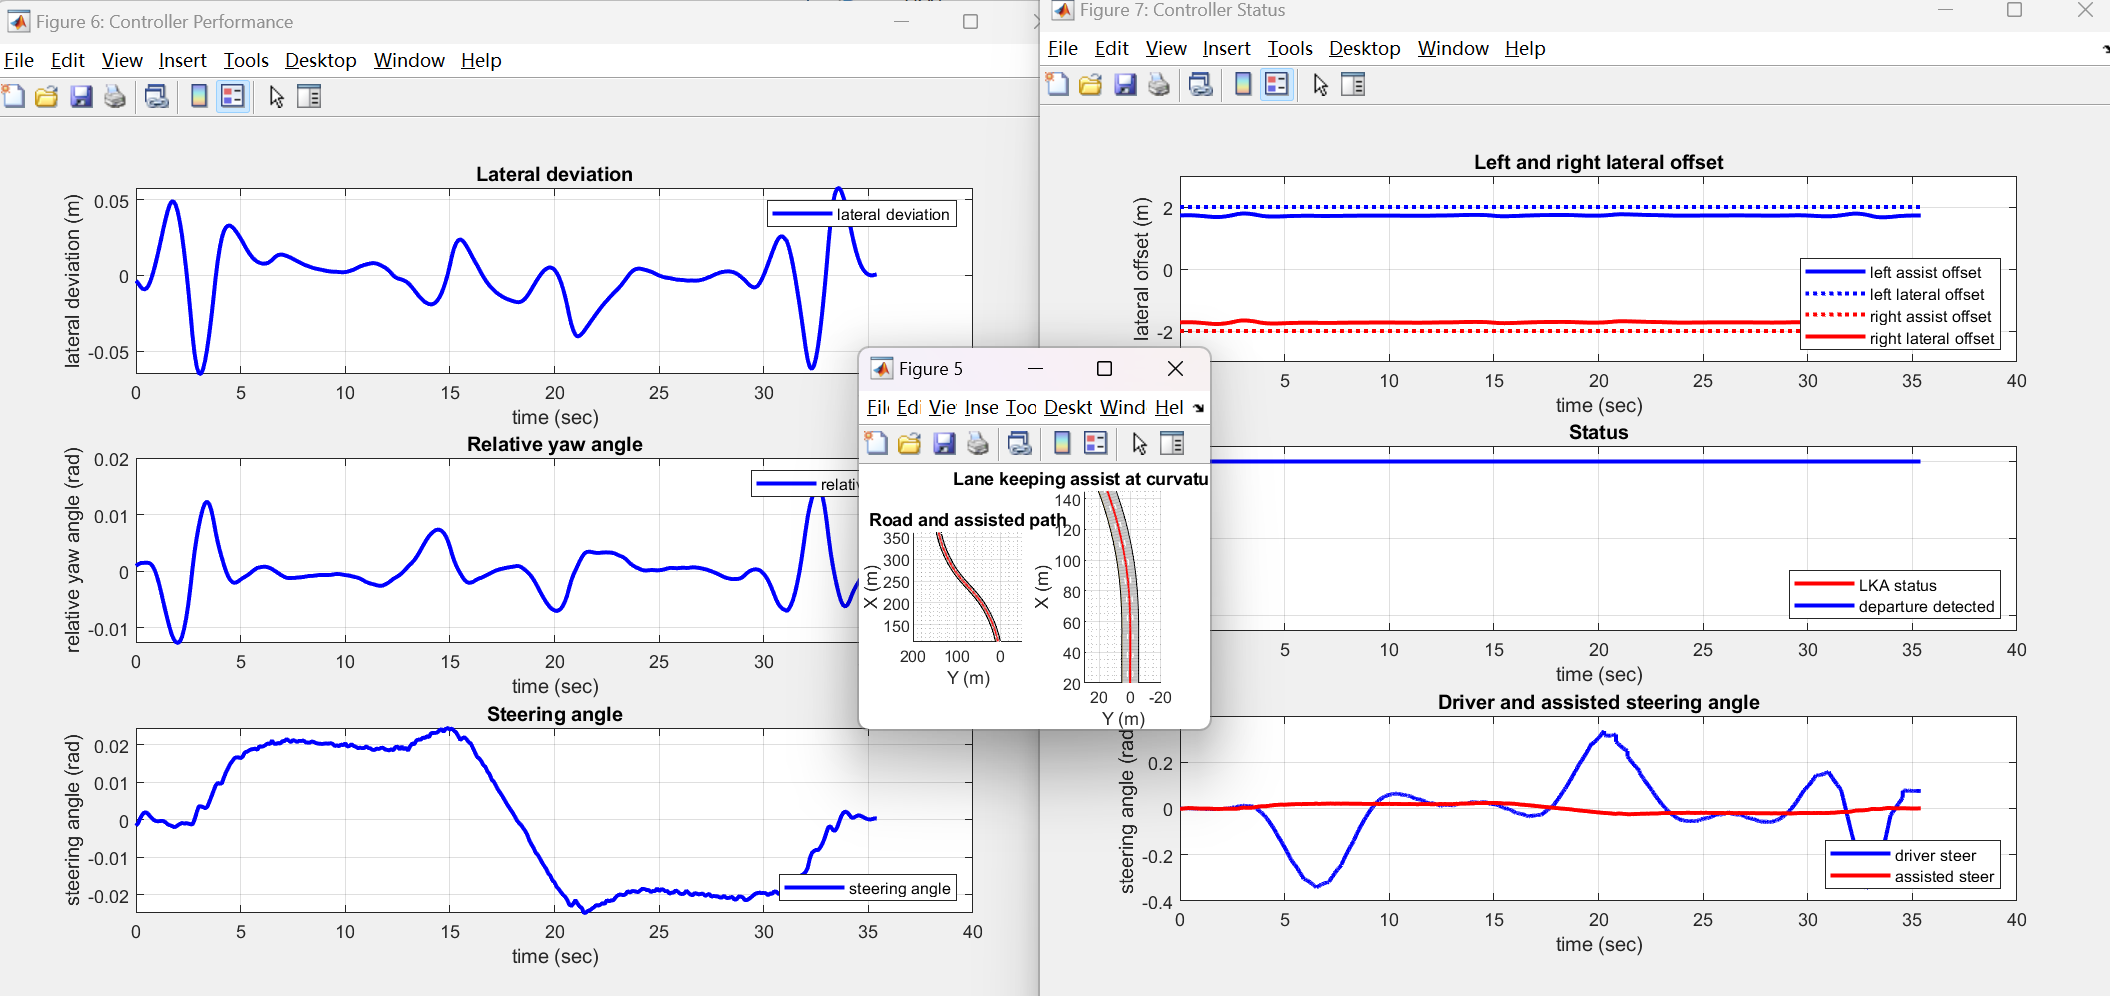2110x996 pixels.
Task: Maximize the Figure 7 window
Action: tap(2015, 10)
